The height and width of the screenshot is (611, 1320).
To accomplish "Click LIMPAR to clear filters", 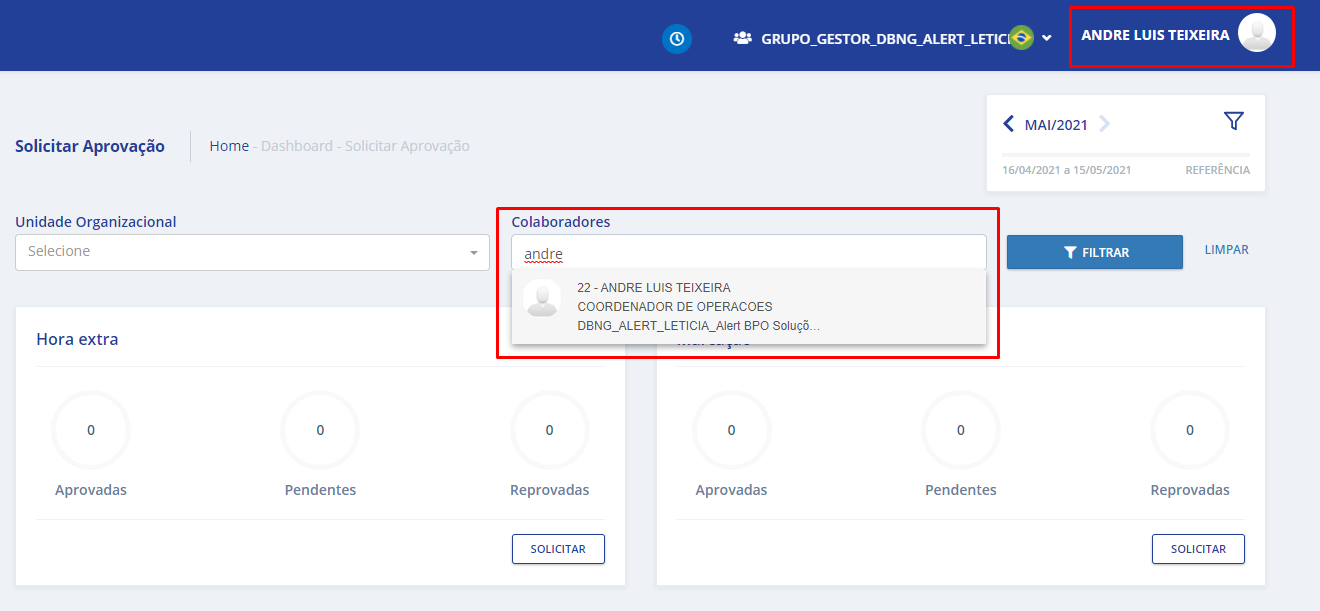I will (x=1226, y=250).
